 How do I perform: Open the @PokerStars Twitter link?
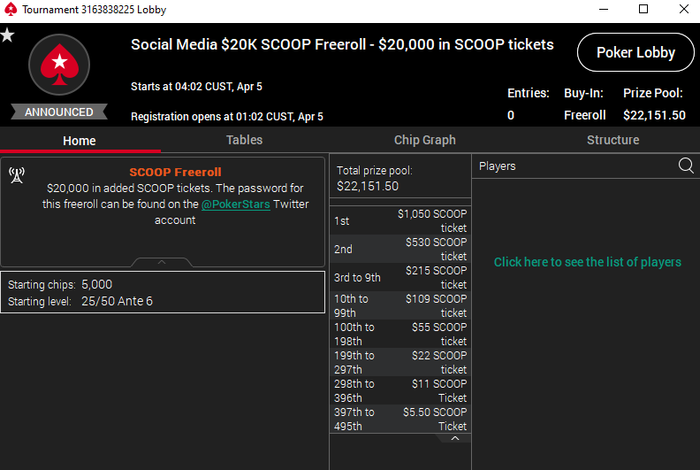[x=235, y=204]
